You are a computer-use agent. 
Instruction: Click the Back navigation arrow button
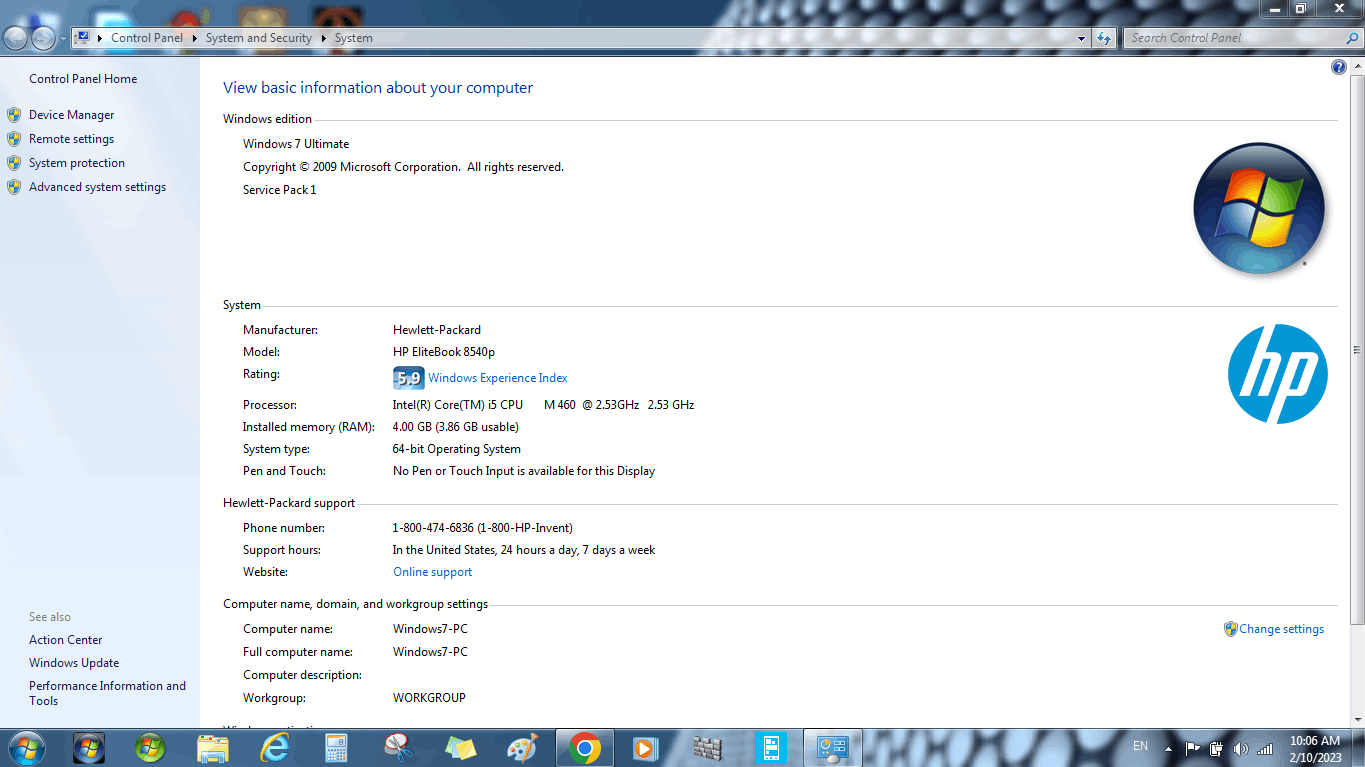16,38
